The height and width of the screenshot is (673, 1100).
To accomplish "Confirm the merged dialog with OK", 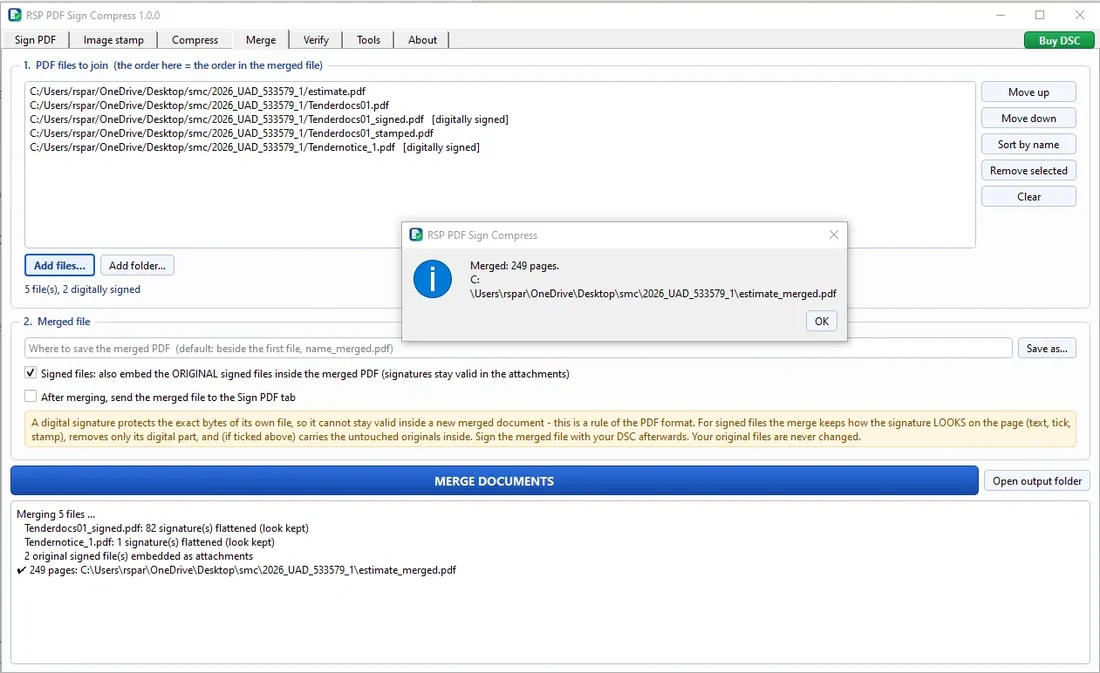I will (x=821, y=321).
